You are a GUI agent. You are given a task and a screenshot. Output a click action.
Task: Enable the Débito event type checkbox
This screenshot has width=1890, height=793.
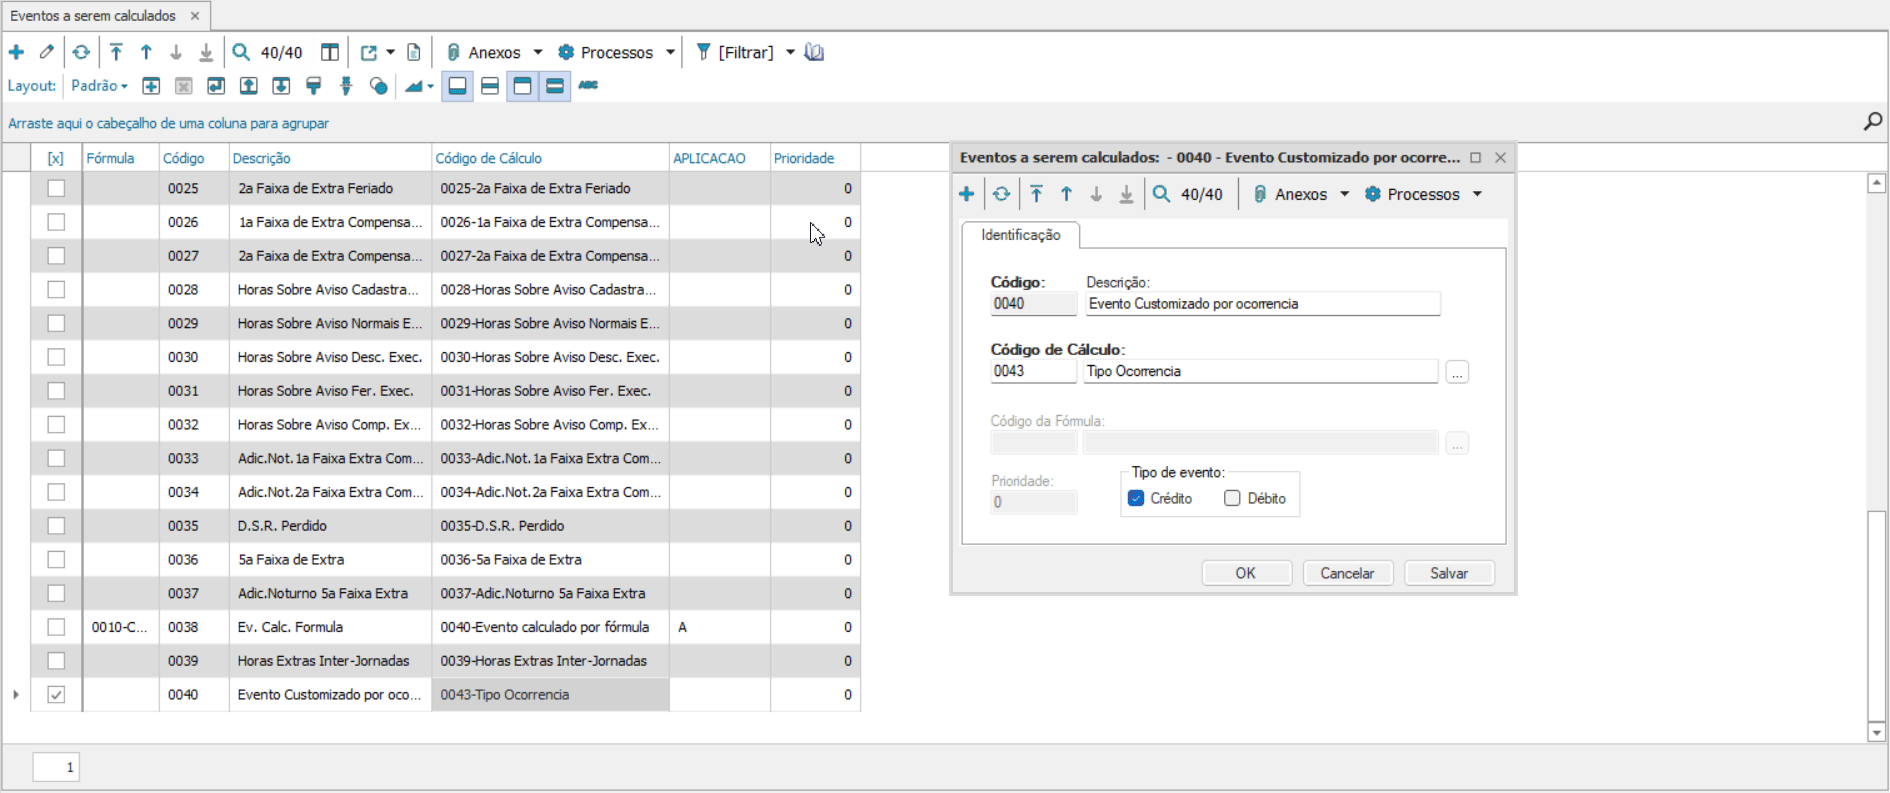[x=1232, y=498]
